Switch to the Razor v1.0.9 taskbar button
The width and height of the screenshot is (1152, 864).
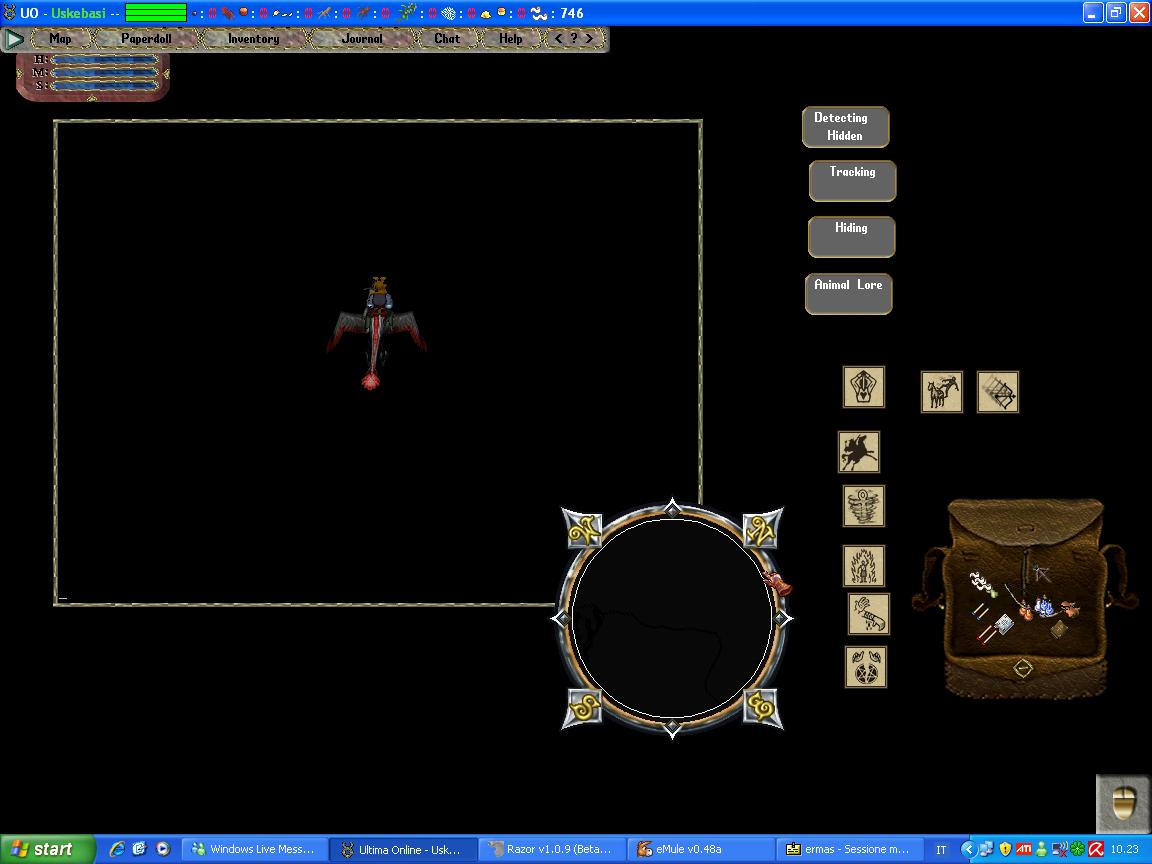coord(552,849)
